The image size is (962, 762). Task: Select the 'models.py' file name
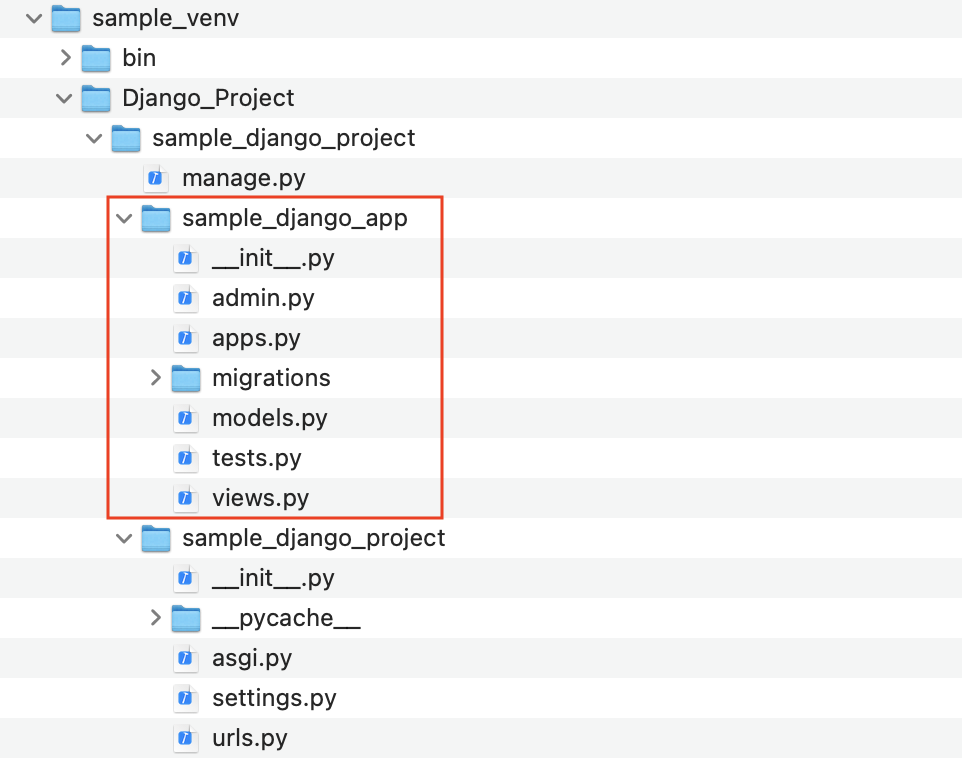tap(270, 418)
